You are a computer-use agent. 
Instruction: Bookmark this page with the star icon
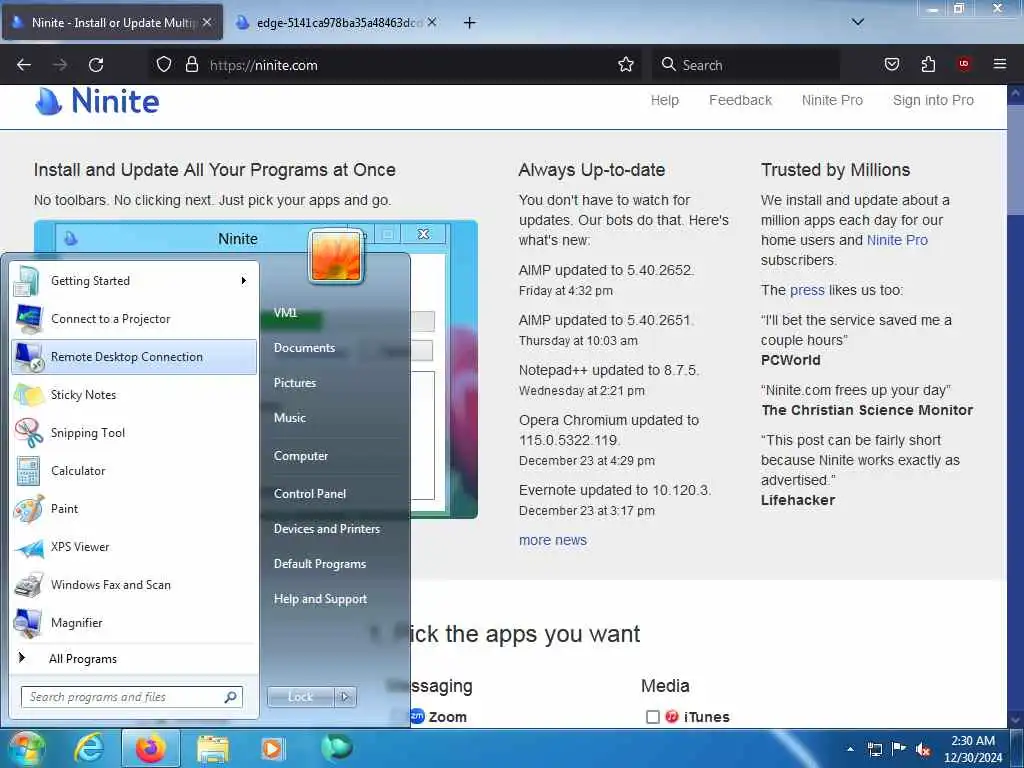pos(626,65)
